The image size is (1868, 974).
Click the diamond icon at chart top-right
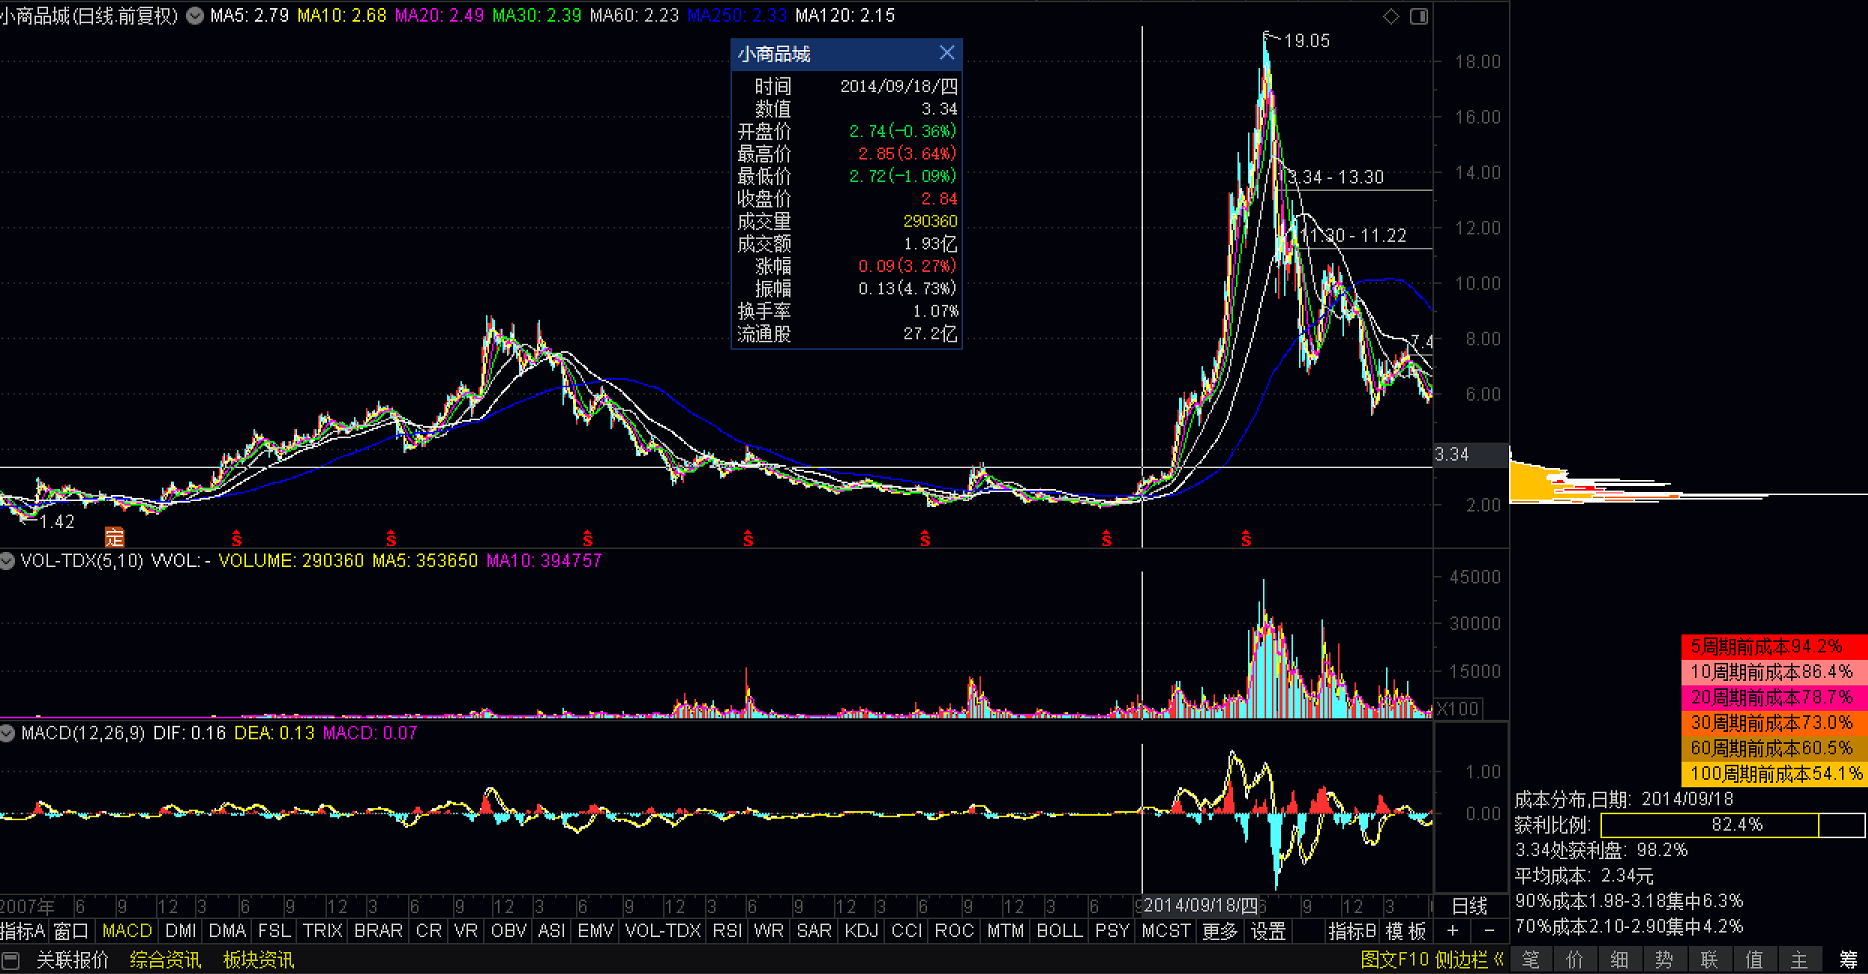click(1391, 16)
